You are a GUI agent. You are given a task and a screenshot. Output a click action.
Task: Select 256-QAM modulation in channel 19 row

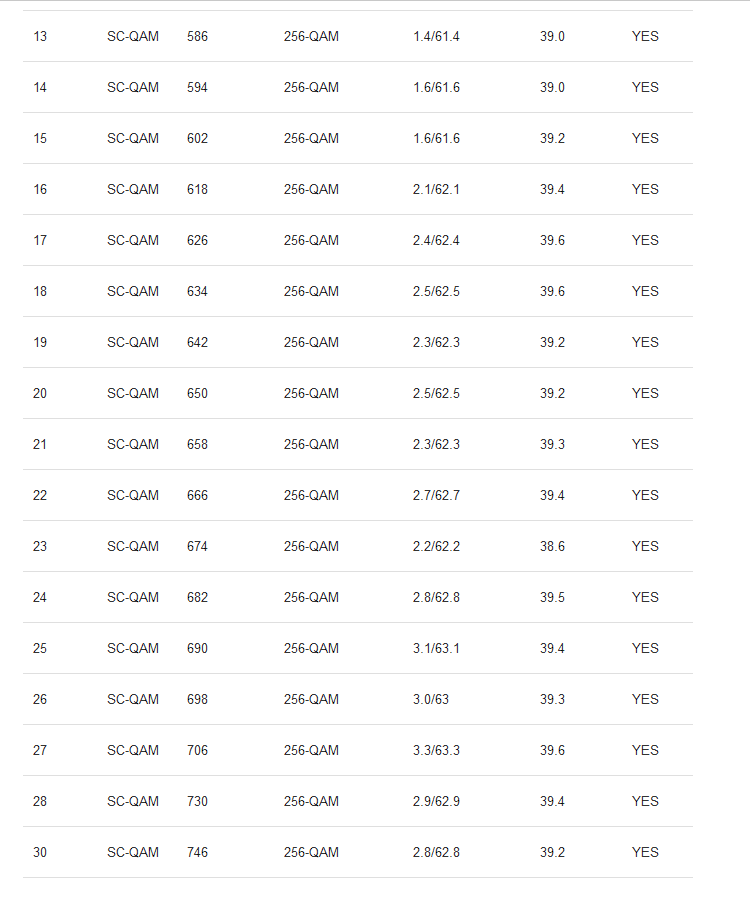311,342
